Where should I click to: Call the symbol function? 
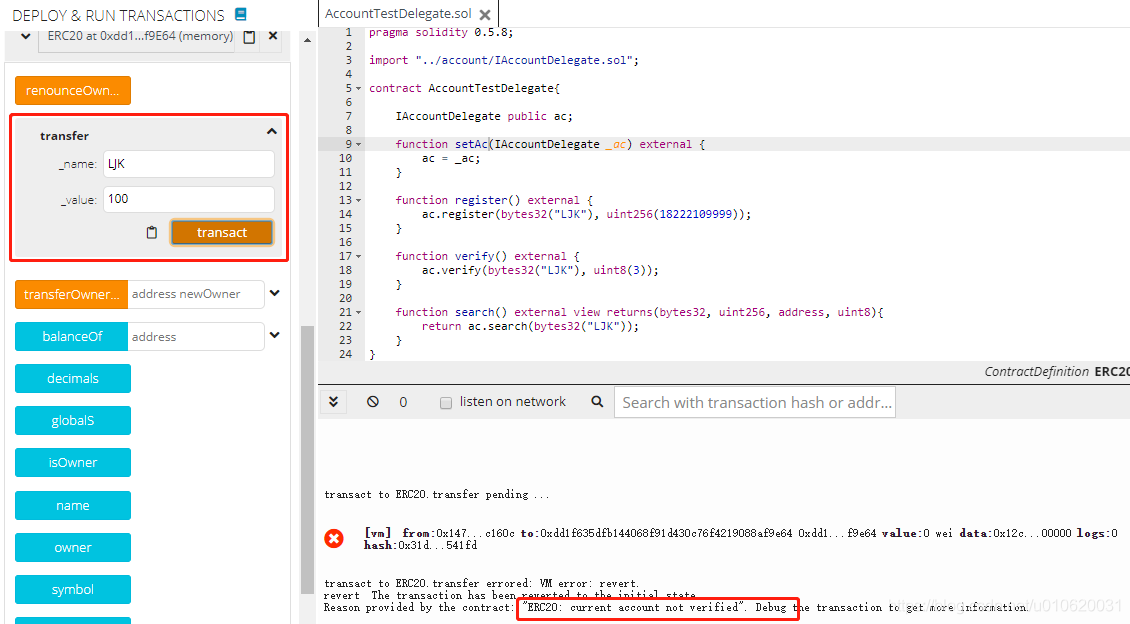click(73, 589)
